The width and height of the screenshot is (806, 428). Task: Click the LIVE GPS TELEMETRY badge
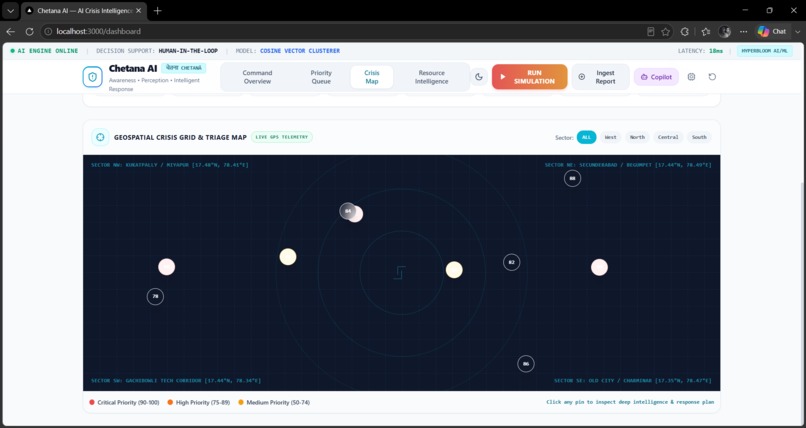coord(282,137)
